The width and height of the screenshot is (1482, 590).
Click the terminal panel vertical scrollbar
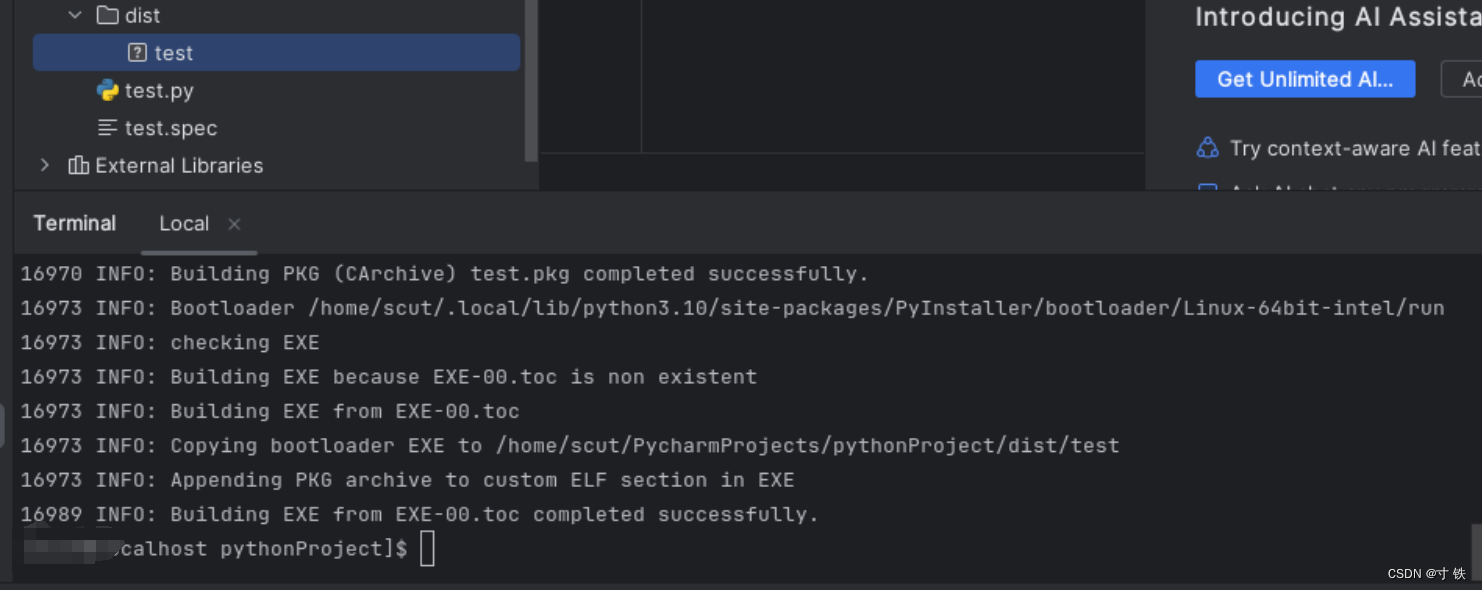[x=1476, y=545]
